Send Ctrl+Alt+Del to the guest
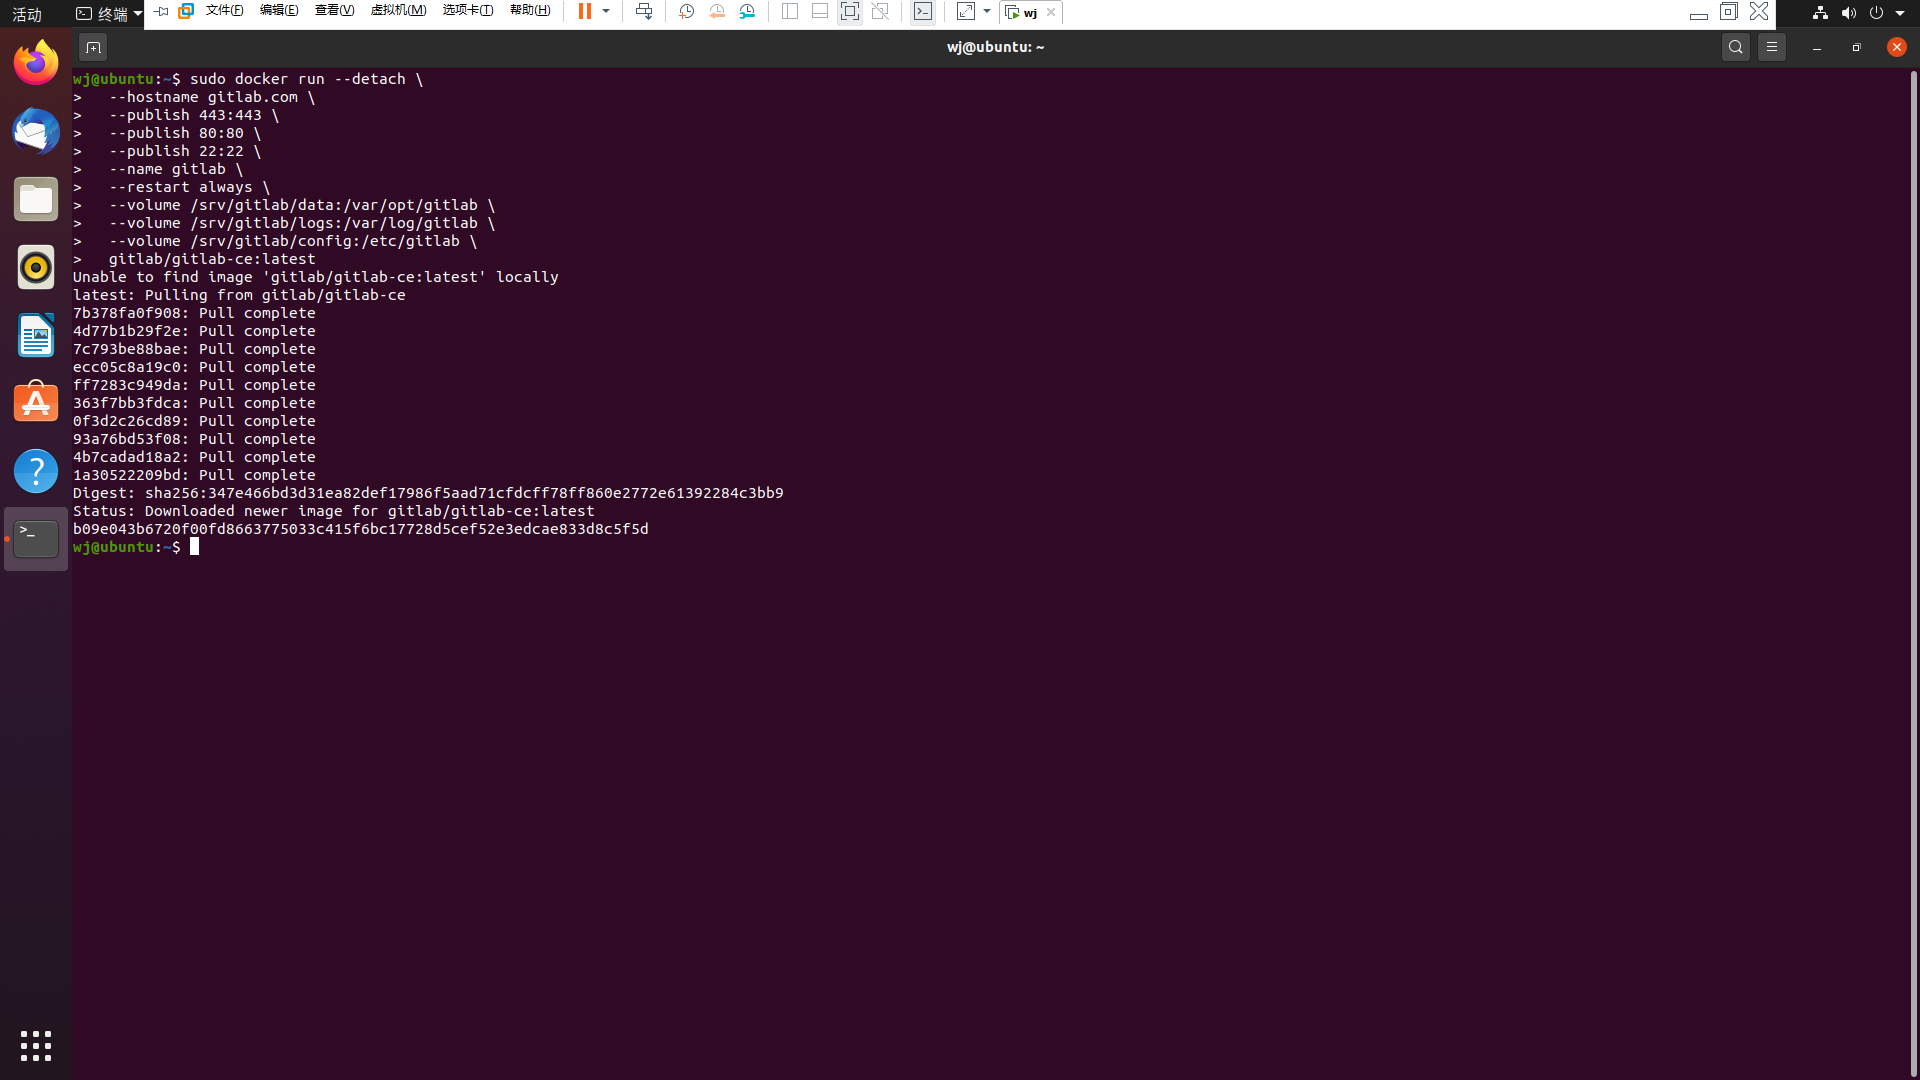 pyautogui.click(x=644, y=11)
